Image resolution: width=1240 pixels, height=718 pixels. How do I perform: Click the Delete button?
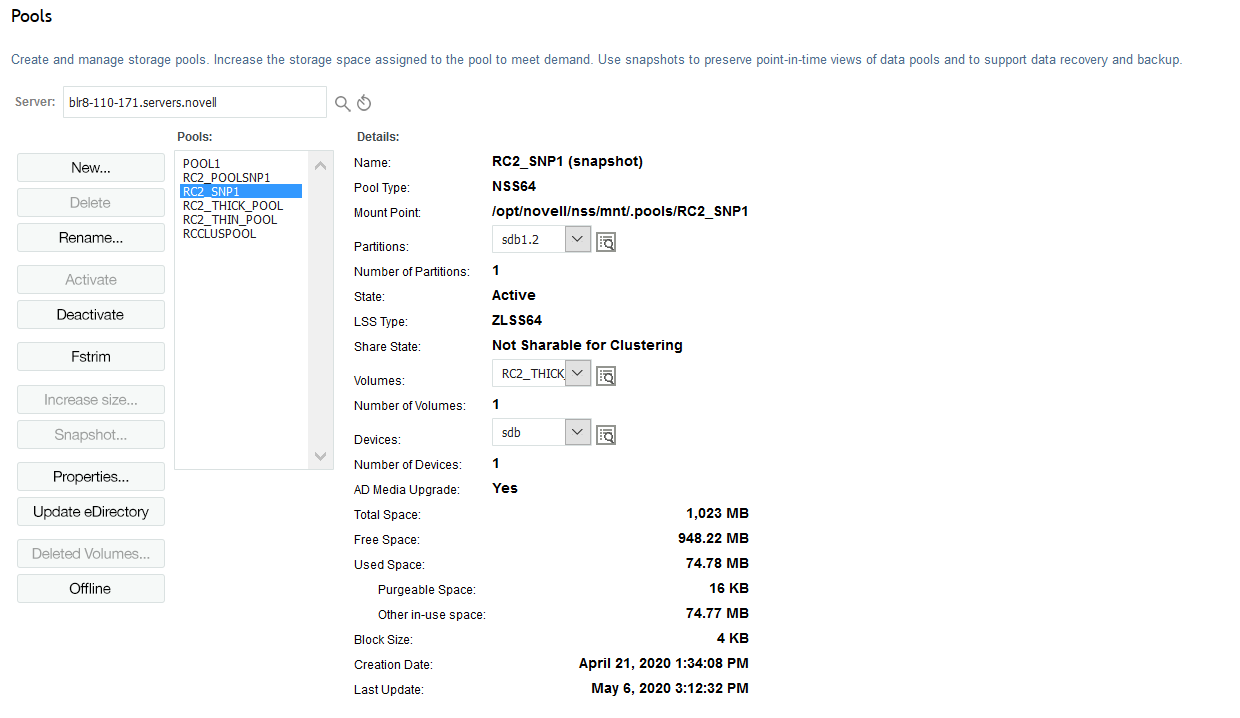(x=90, y=202)
